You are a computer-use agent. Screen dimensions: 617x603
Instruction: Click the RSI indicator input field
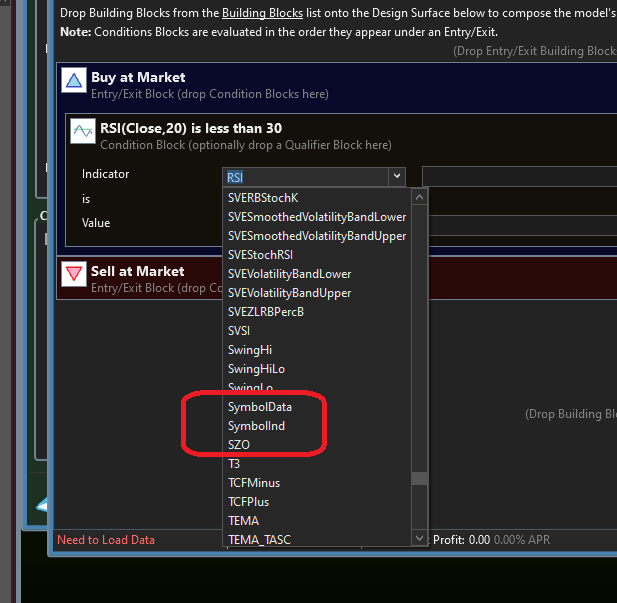[305, 177]
